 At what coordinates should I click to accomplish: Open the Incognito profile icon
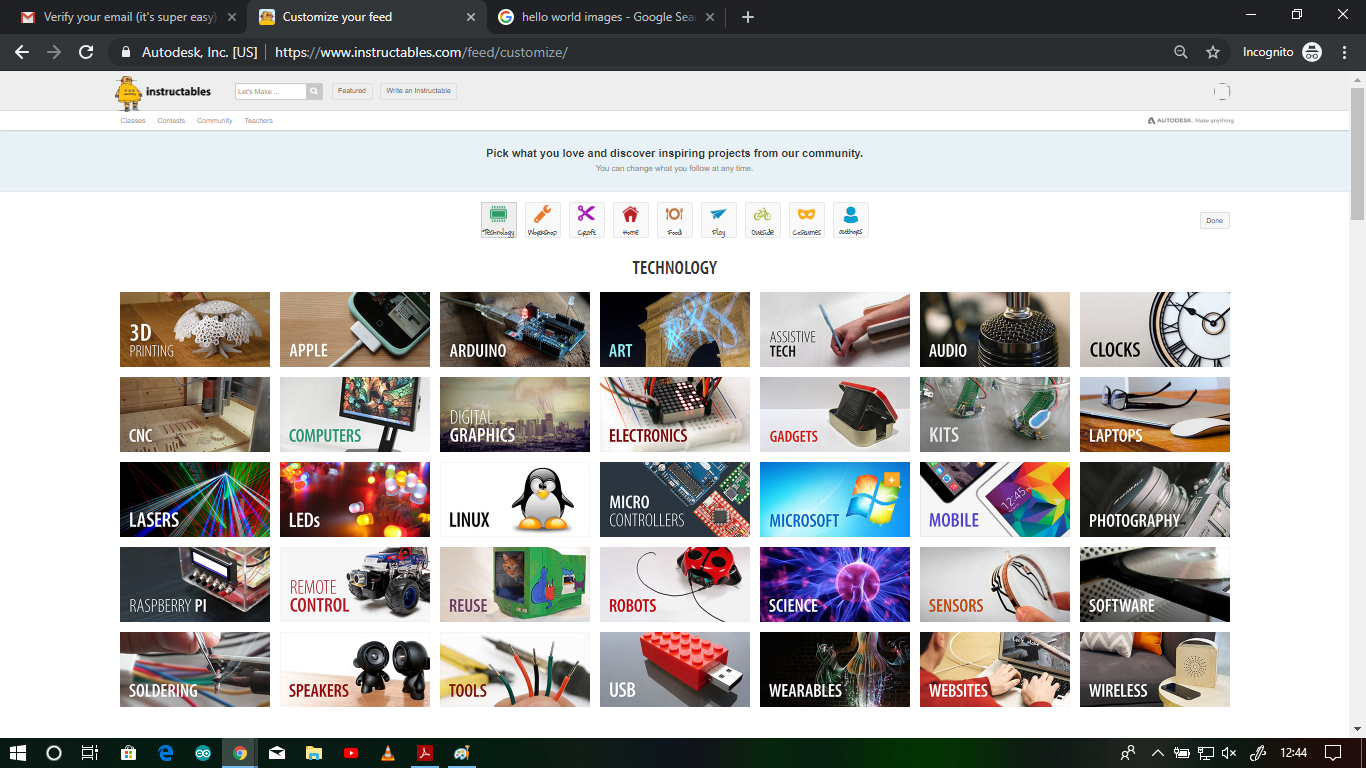pos(1312,52)
